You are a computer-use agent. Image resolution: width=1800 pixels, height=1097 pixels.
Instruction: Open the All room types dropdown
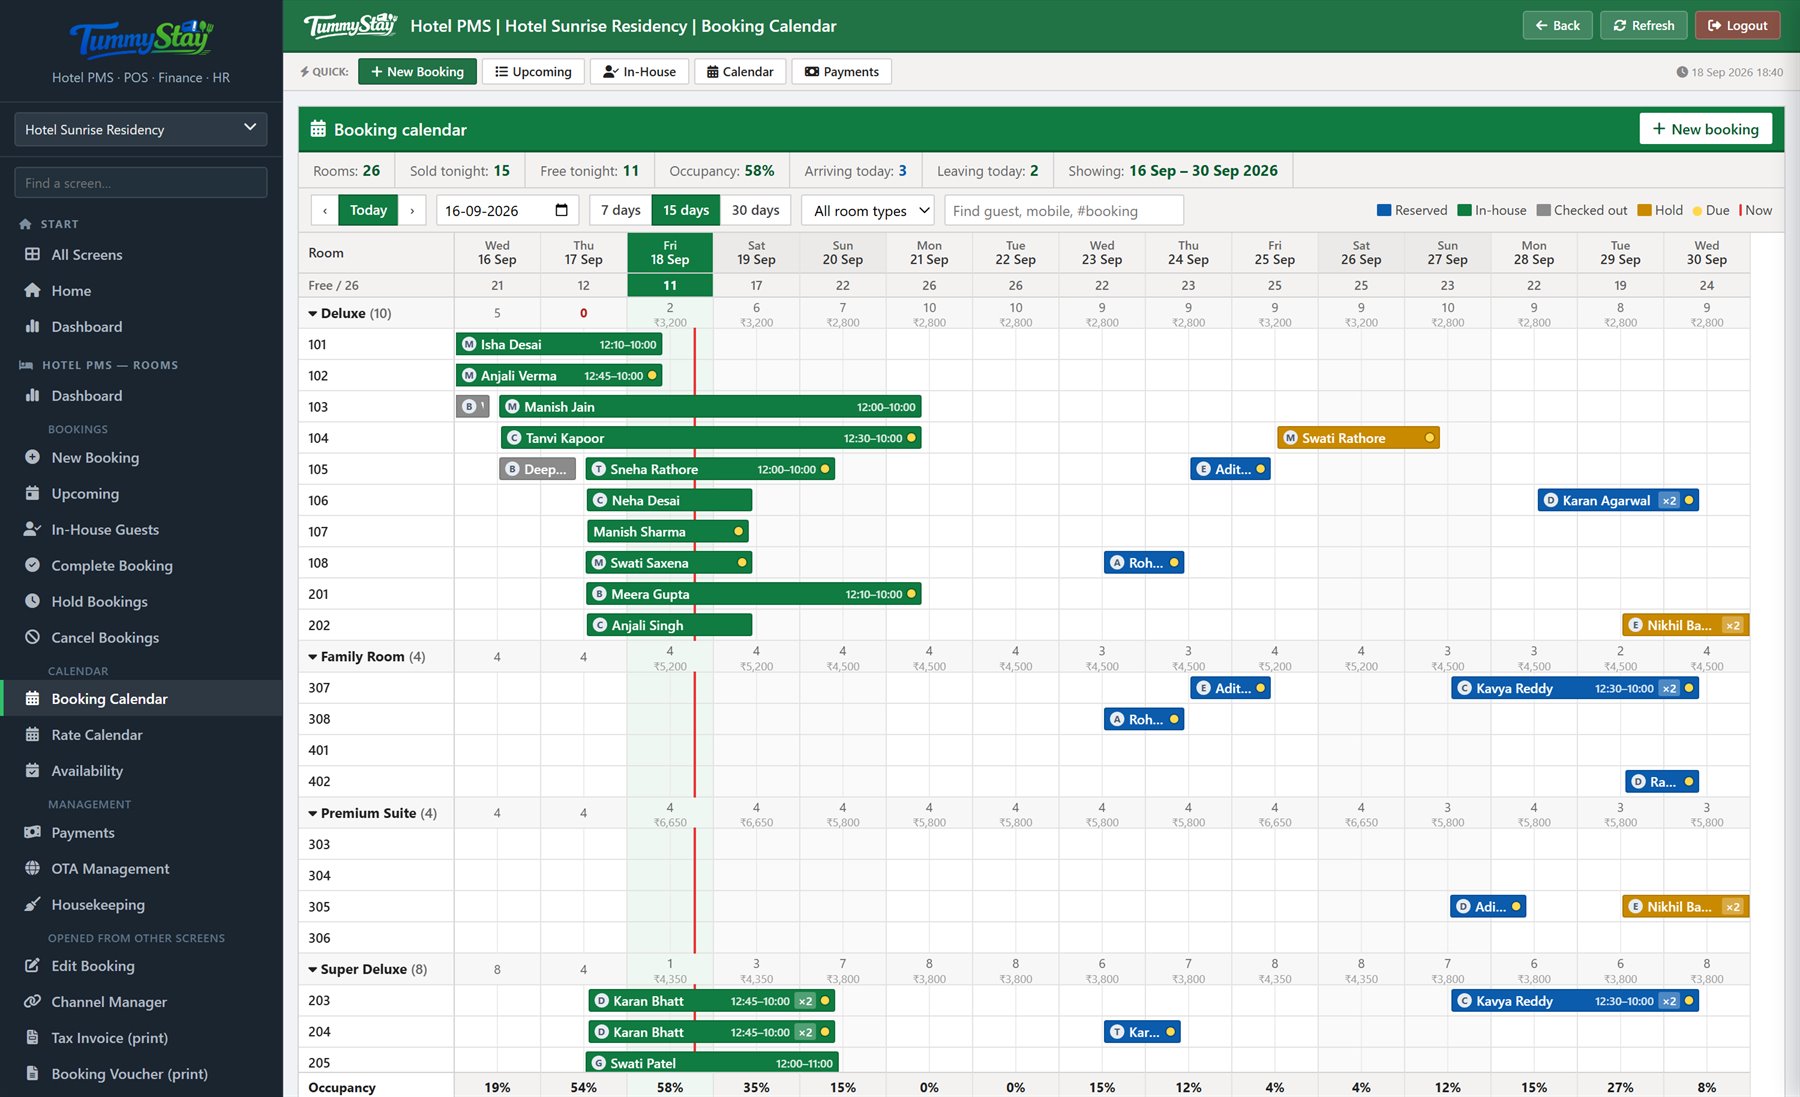(x=867, y=210)
